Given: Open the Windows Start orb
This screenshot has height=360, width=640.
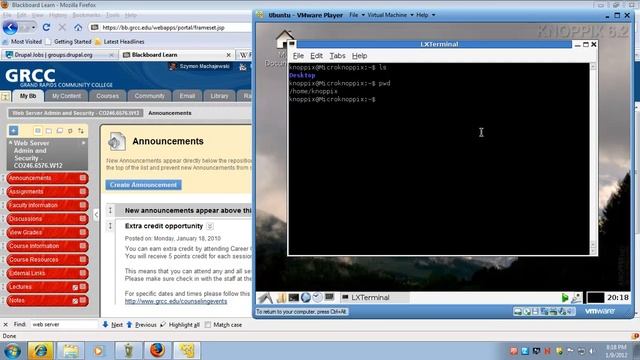Looking at the screenshot, I should pos(12,351).
